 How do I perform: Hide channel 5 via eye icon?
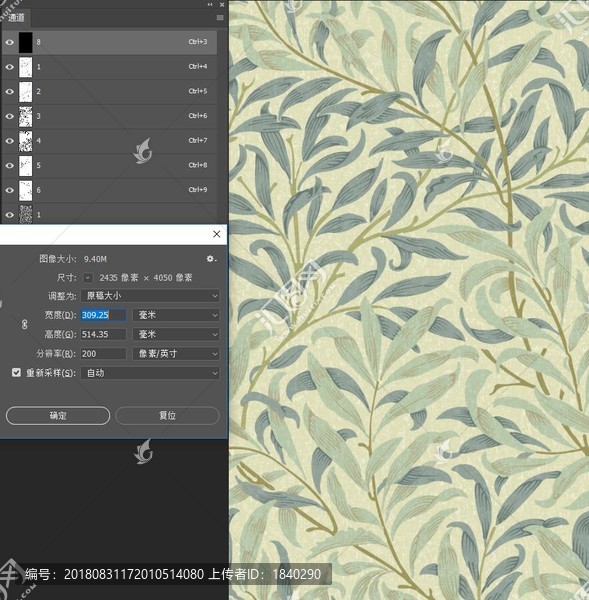tap(10, 166)
